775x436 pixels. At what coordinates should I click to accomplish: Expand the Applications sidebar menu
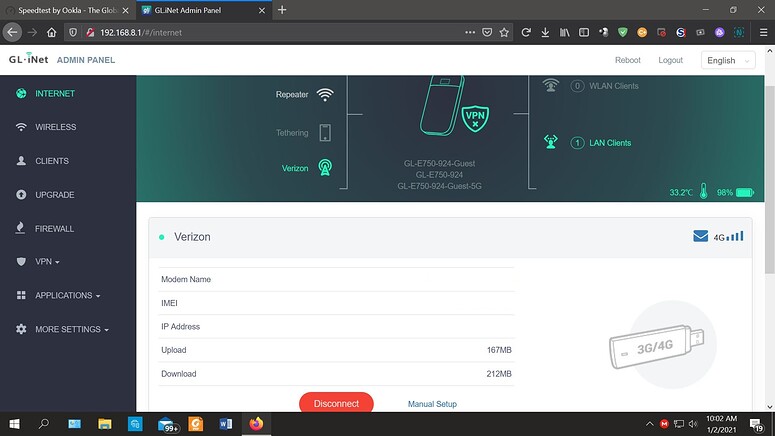click(x=67, y=296)
